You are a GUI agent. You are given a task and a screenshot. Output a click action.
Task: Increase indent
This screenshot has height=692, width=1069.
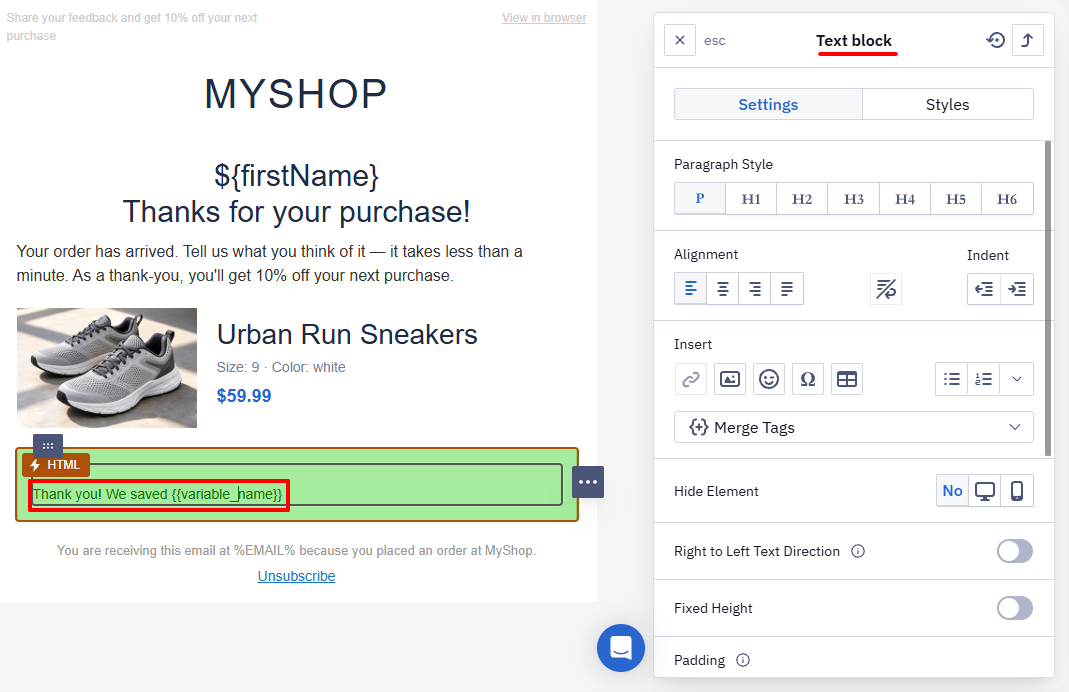coord(1017,289)
